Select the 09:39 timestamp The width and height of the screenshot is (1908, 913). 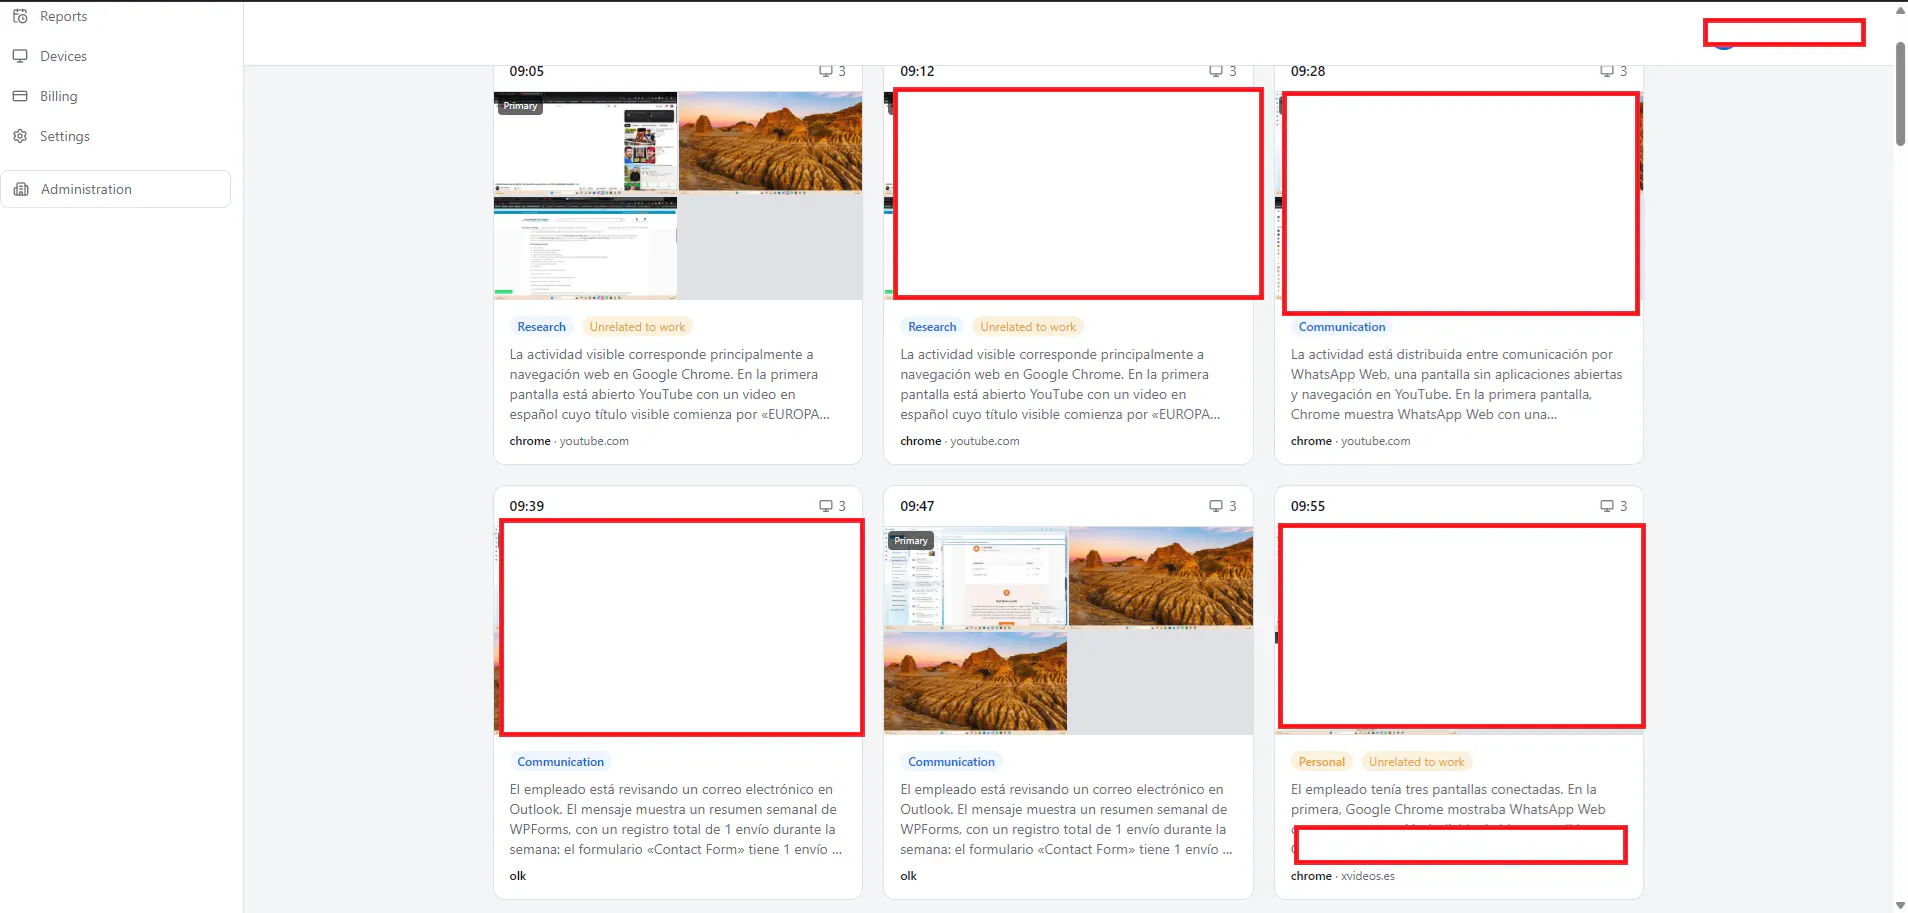[x=527, y=506]
